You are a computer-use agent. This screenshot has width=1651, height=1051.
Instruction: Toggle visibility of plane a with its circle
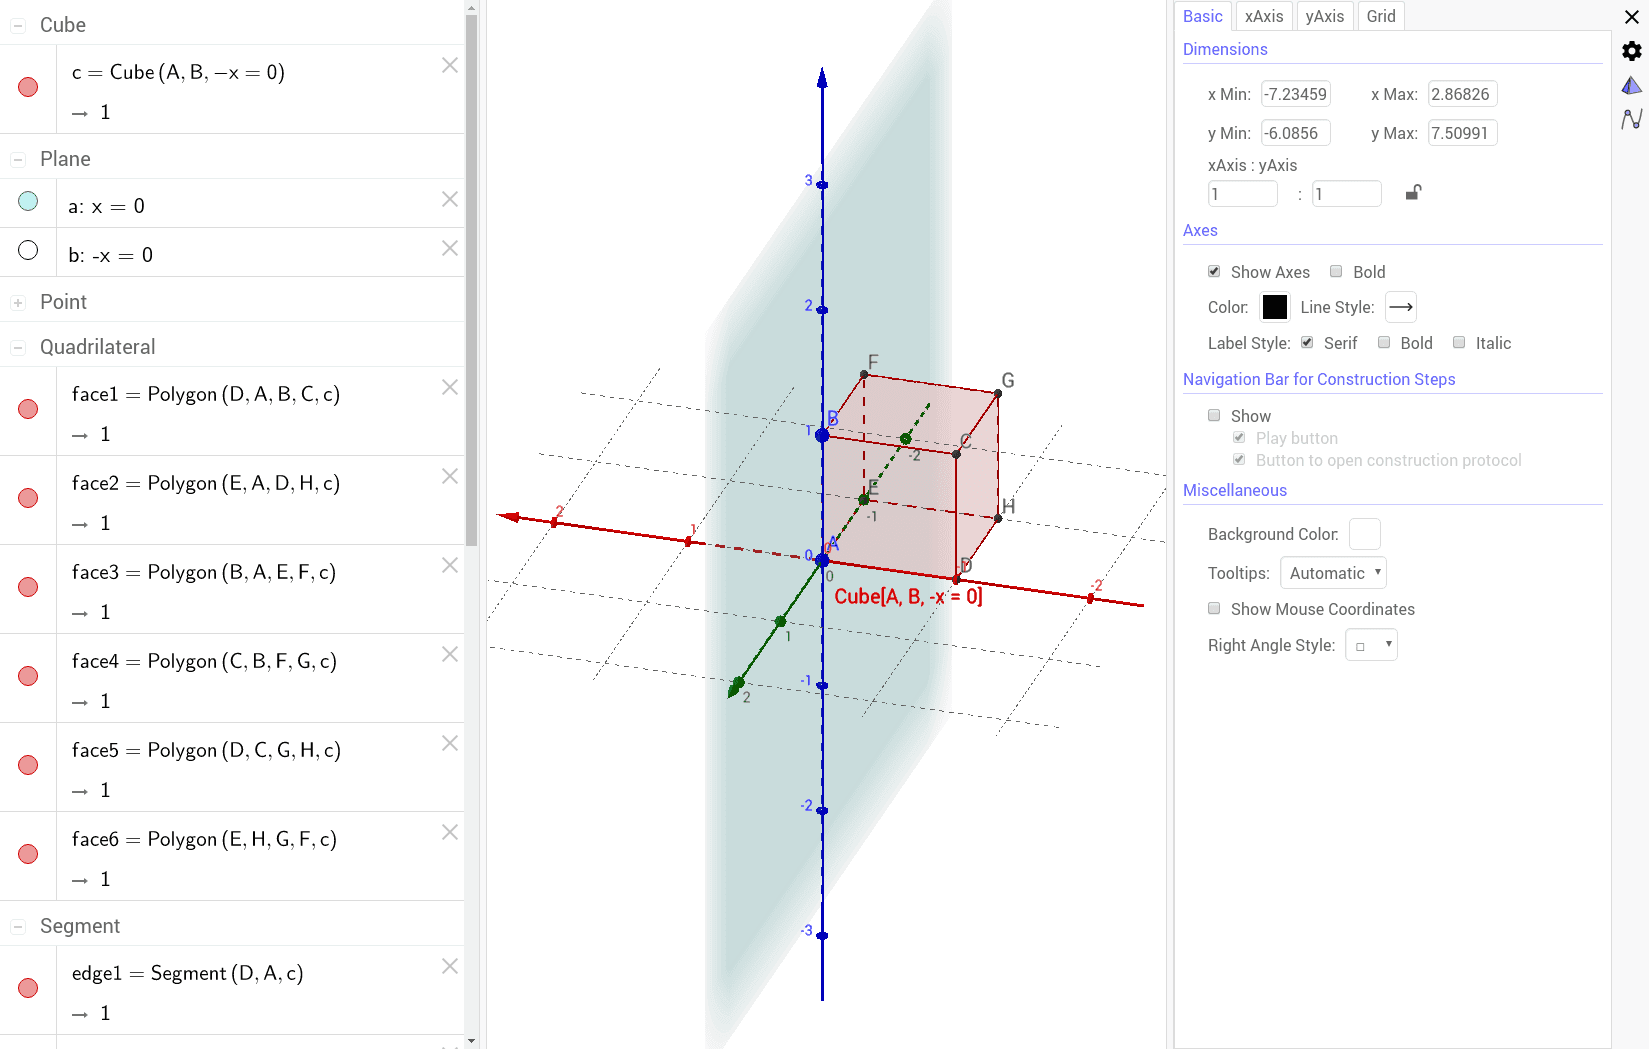(28, 202)
